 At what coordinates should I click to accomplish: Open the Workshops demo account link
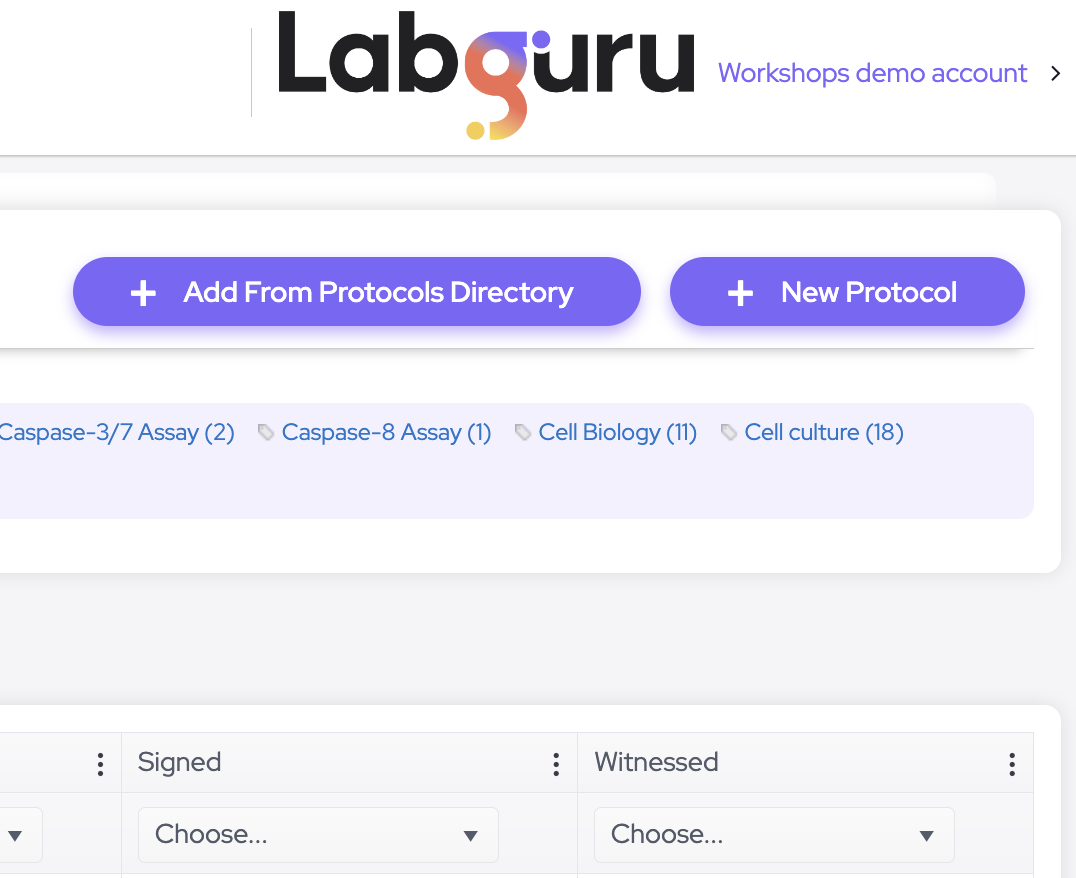coord(872,73)
